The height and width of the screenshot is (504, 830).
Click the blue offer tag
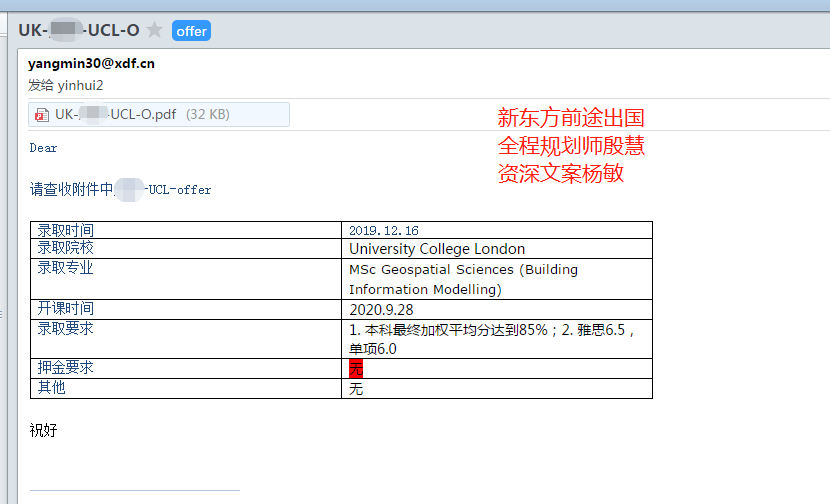[192, 31]
